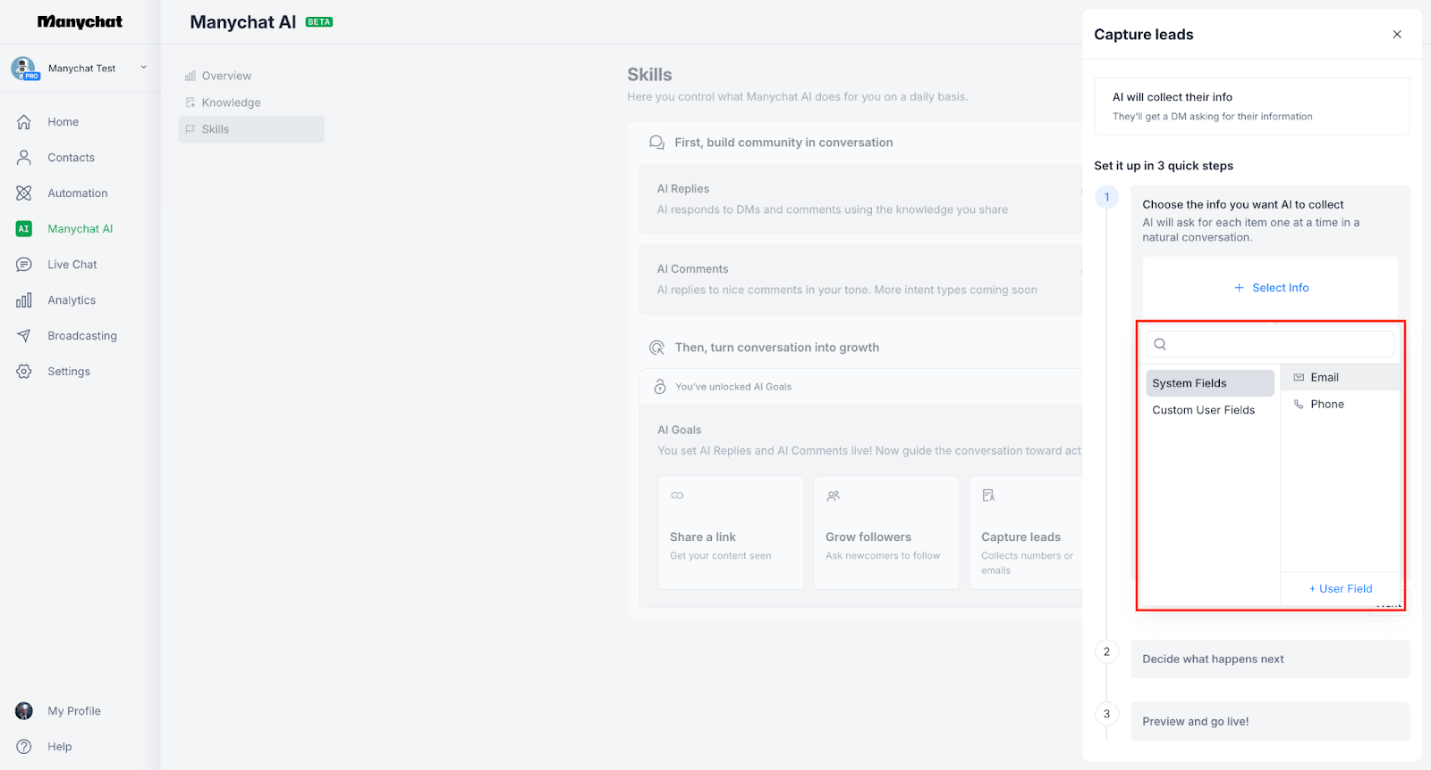
Task: Open Settings via the gear icon
Action: click(23, 371)
